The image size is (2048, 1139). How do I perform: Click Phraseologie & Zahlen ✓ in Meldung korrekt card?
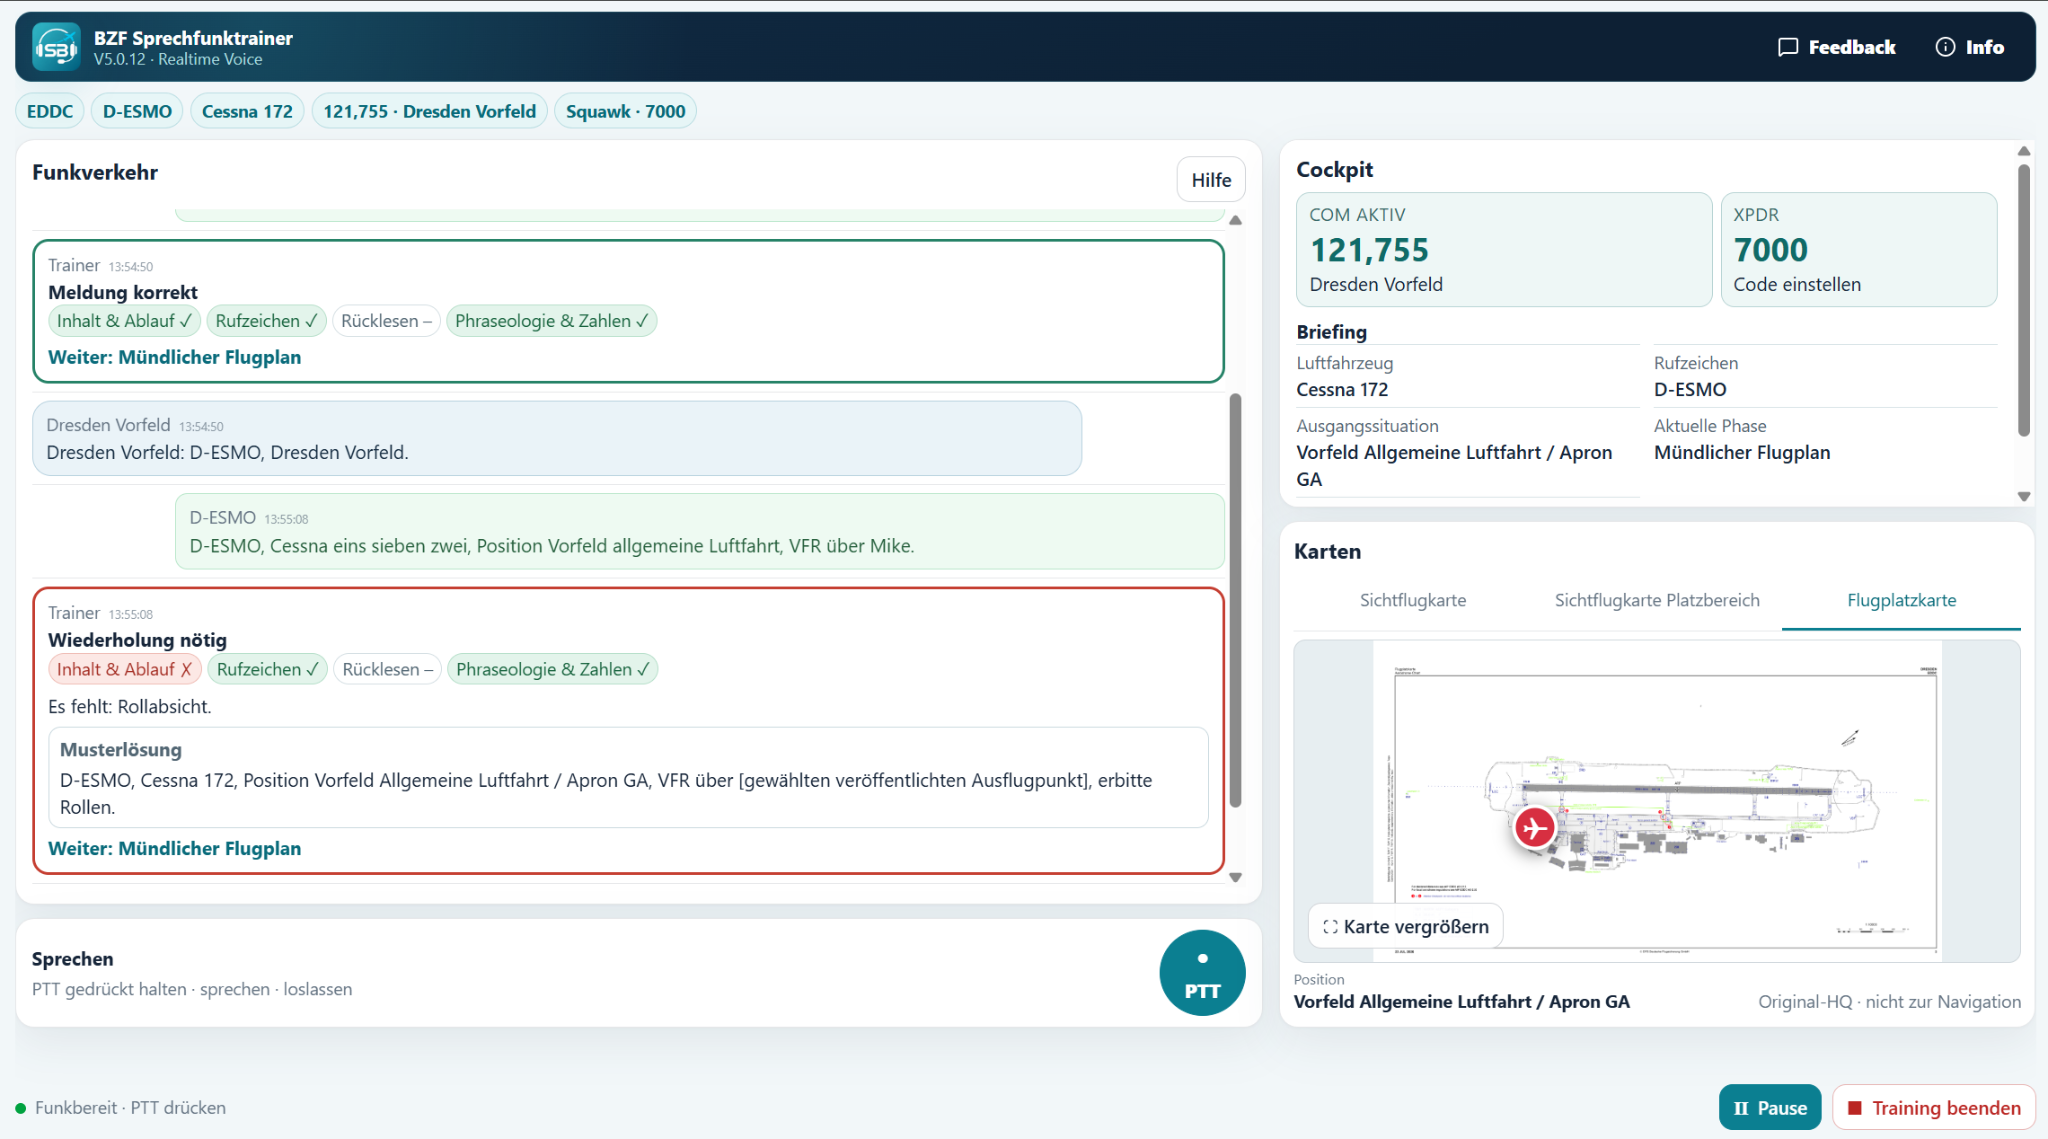[x=551, y=321]
